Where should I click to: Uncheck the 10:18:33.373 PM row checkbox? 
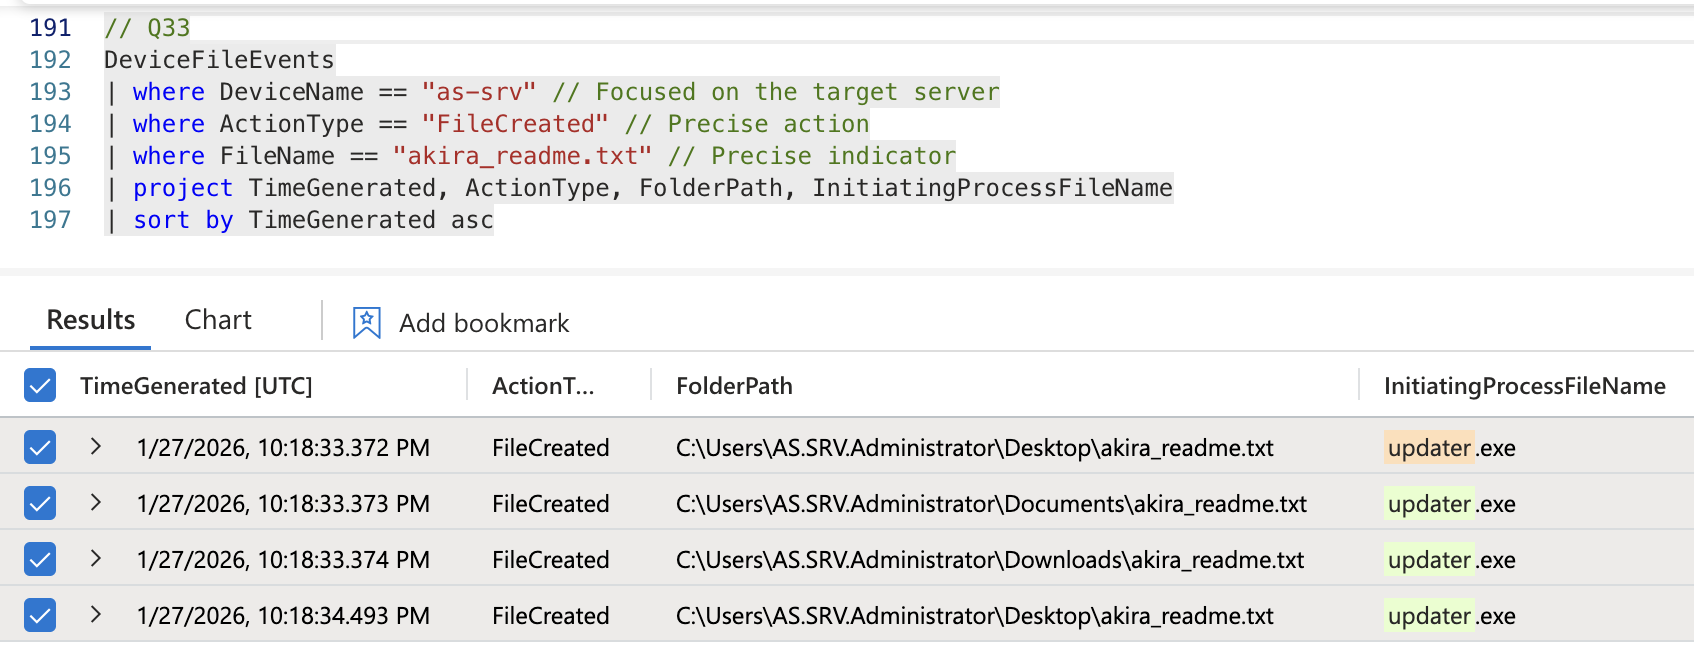click(40, 503)
